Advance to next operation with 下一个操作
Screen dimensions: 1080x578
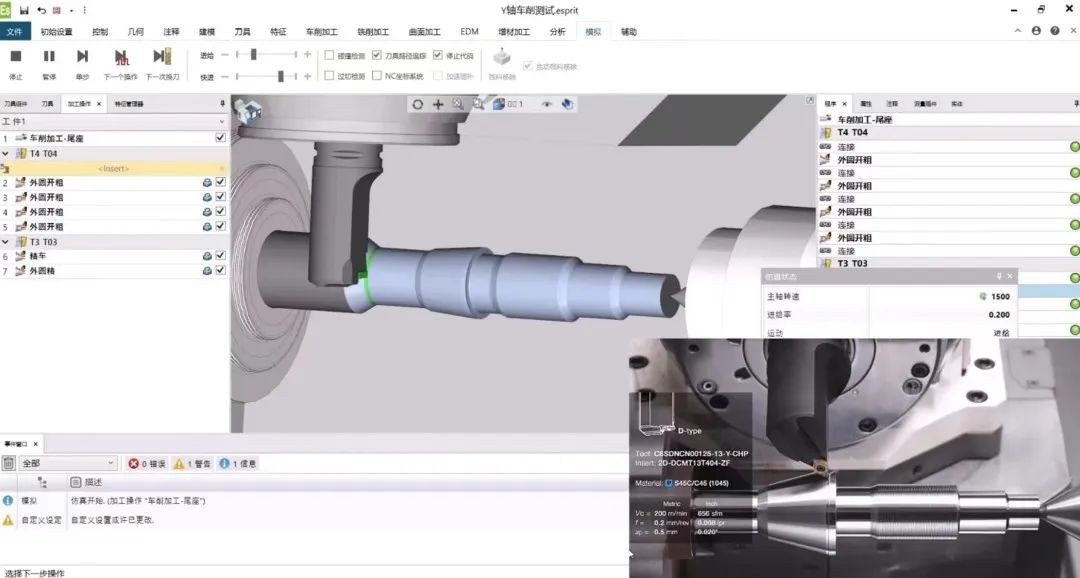[121, 57]
